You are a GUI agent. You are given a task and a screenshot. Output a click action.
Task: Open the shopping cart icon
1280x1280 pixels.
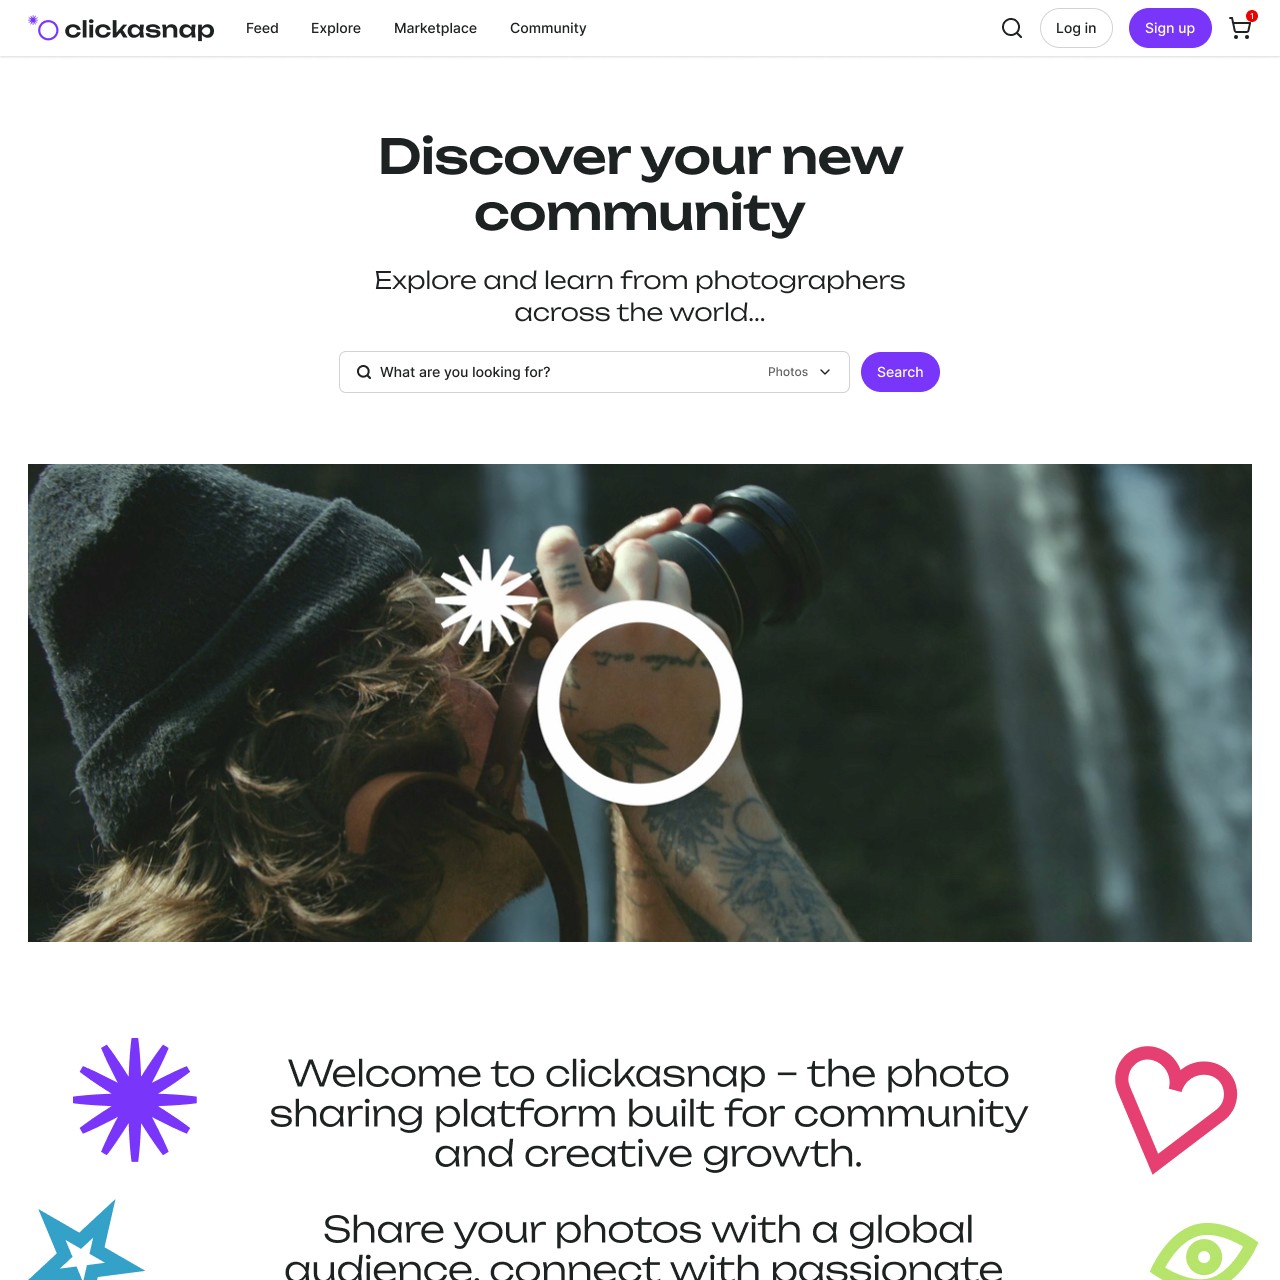click(x=1240, y=28)
